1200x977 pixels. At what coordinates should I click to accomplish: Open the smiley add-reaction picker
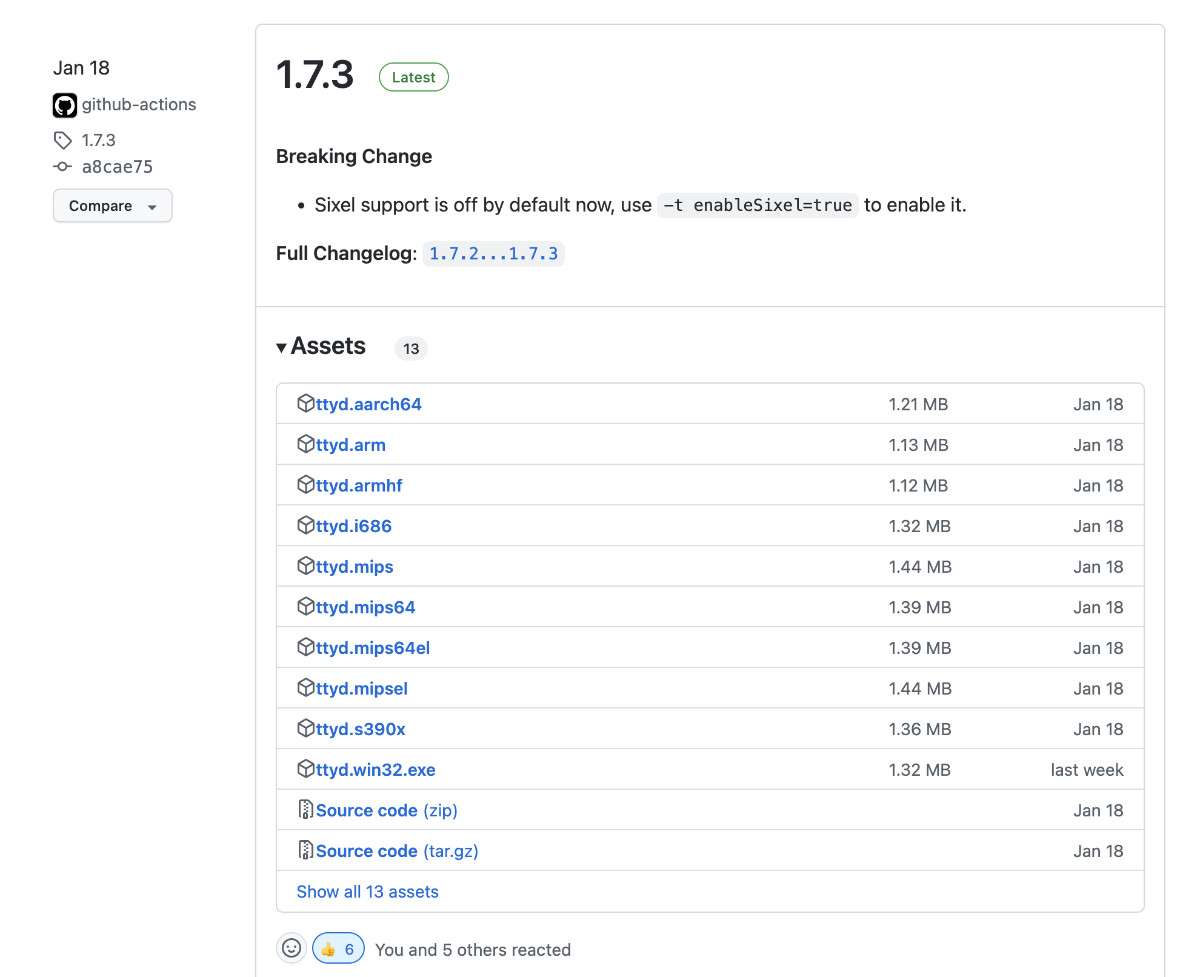(291, 948)
